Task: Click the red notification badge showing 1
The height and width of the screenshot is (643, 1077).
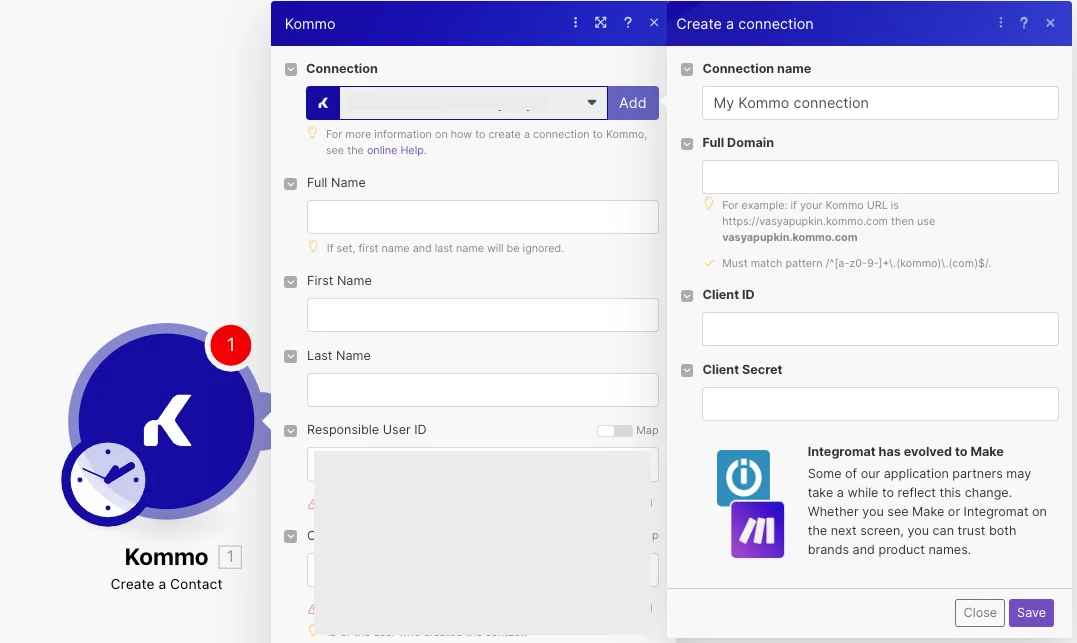Action: [230, 345]
